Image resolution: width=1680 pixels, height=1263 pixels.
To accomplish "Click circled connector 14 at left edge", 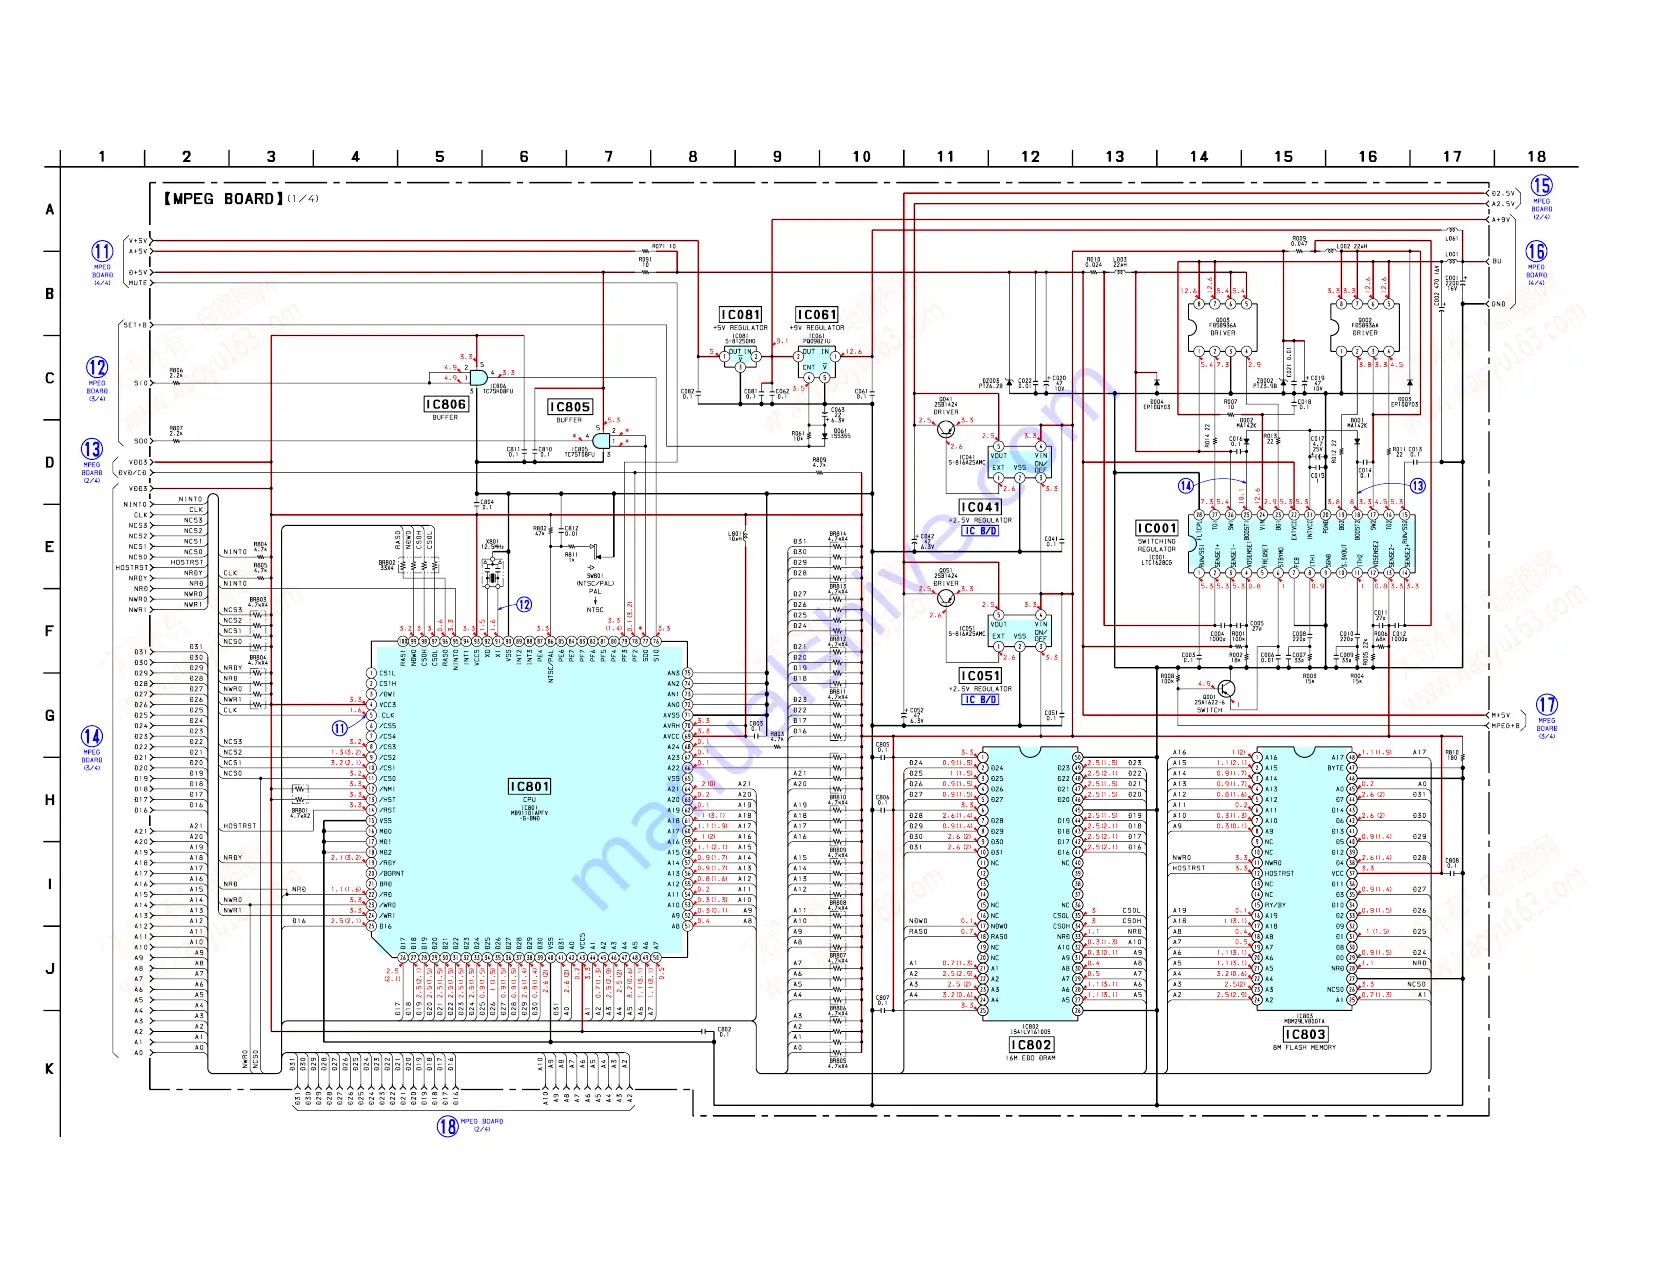I will 92,738.
